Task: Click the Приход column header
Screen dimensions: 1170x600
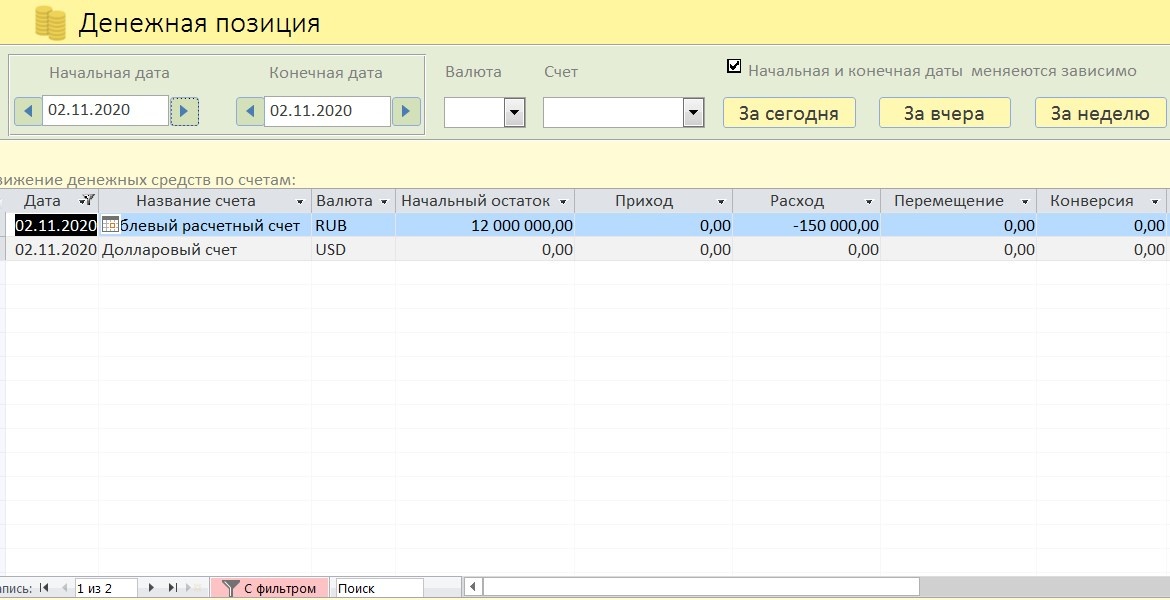Action: click(654, 201)
